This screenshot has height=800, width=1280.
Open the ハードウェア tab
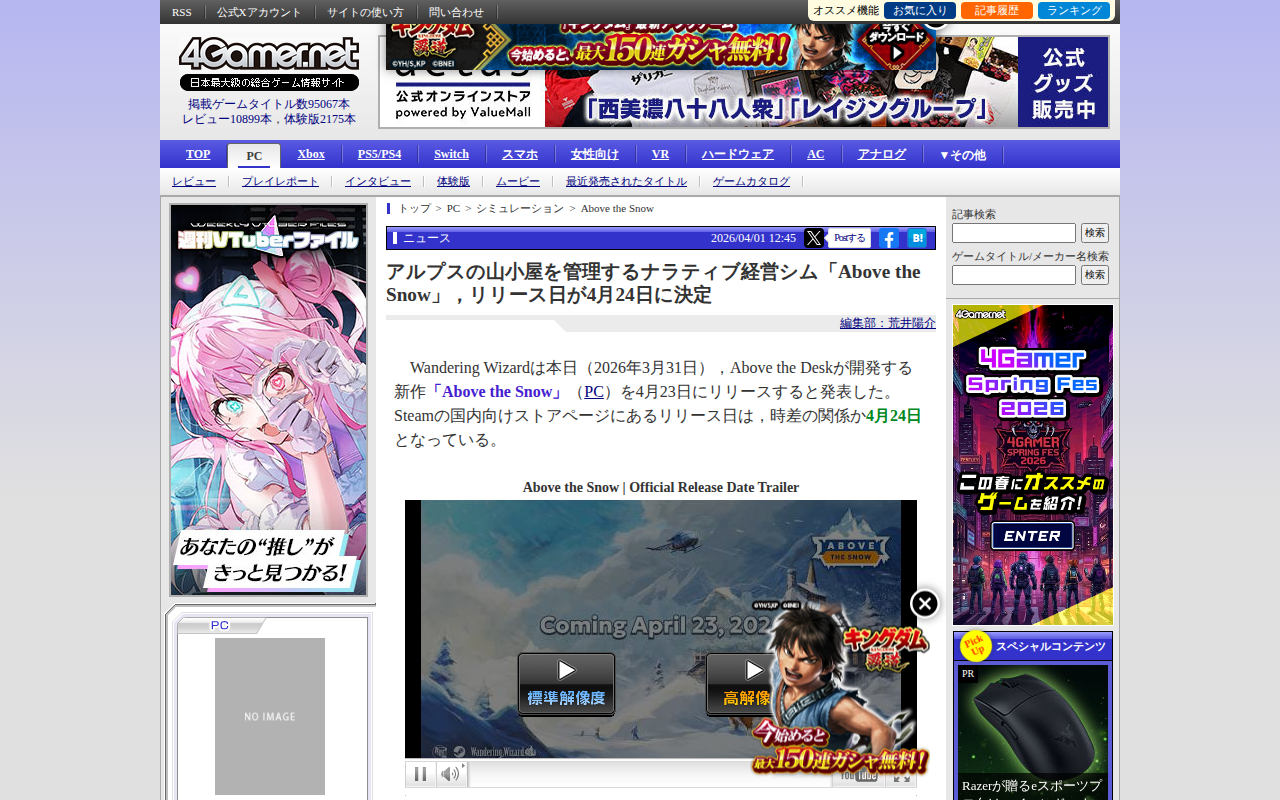tap(738, 154)
